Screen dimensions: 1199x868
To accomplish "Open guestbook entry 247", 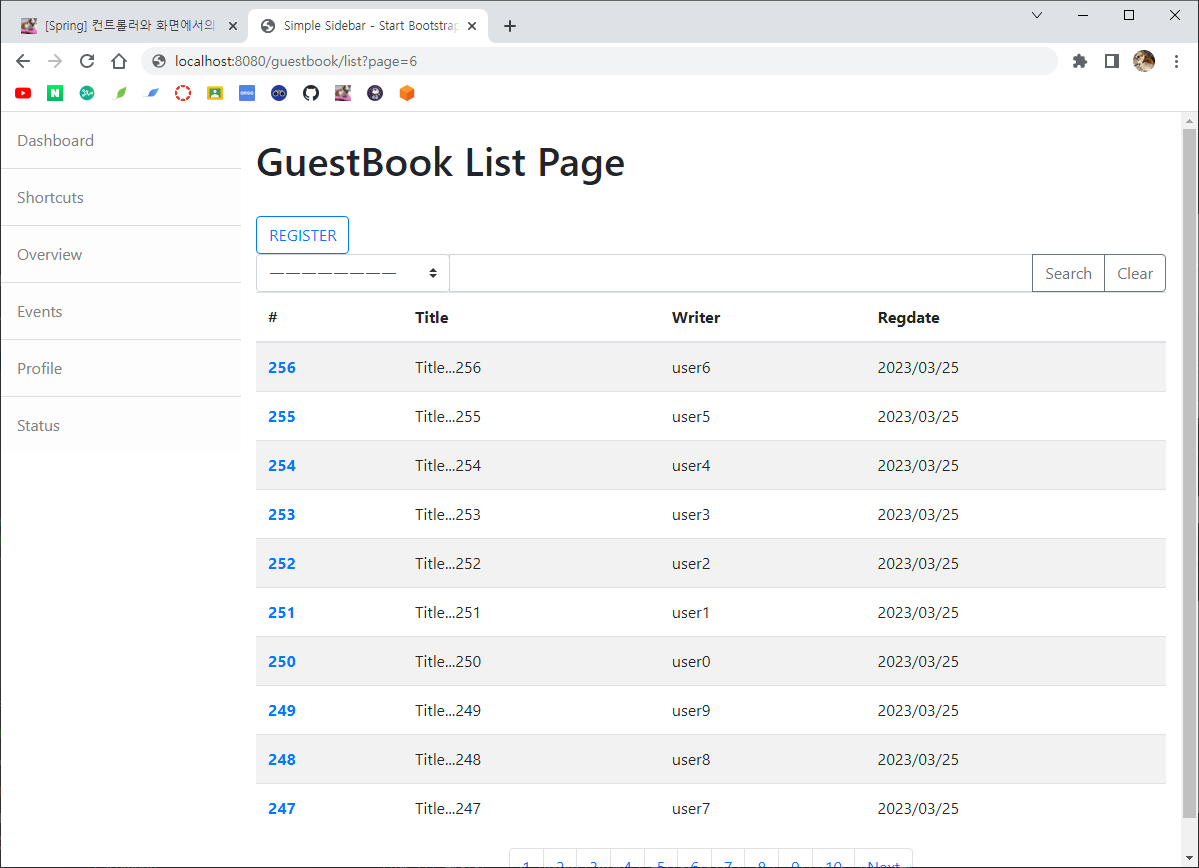I will click(281, 808).
